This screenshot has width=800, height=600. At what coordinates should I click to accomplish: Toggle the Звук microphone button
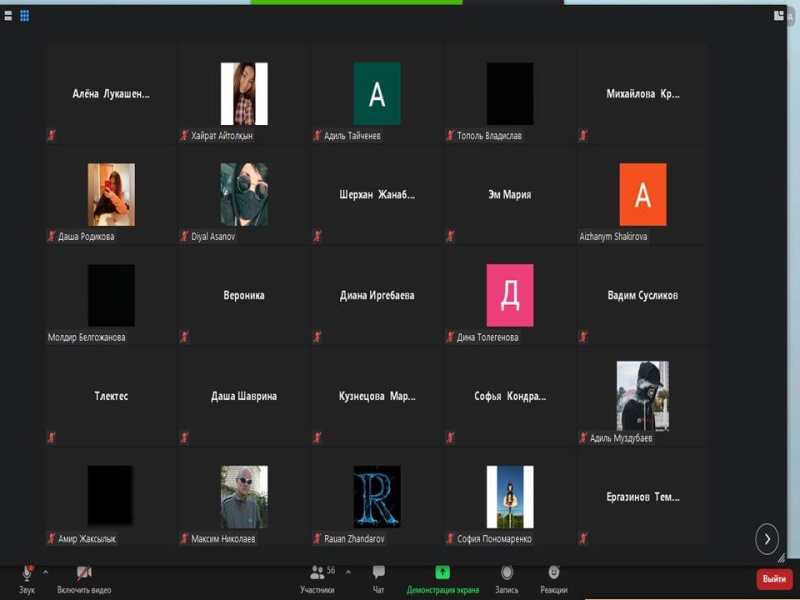27,580
